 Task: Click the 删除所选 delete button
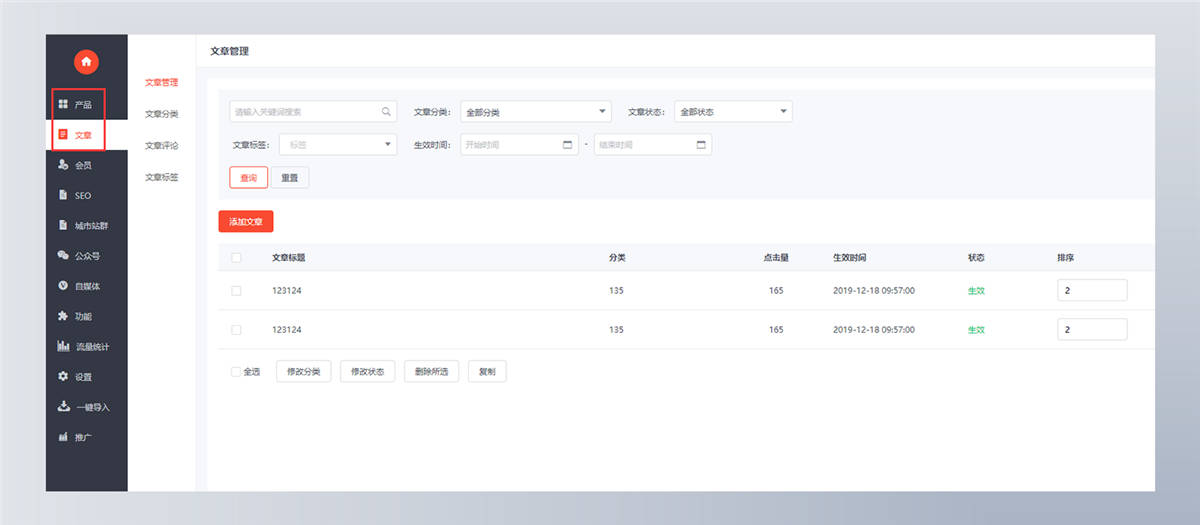[x=432, y=371]
